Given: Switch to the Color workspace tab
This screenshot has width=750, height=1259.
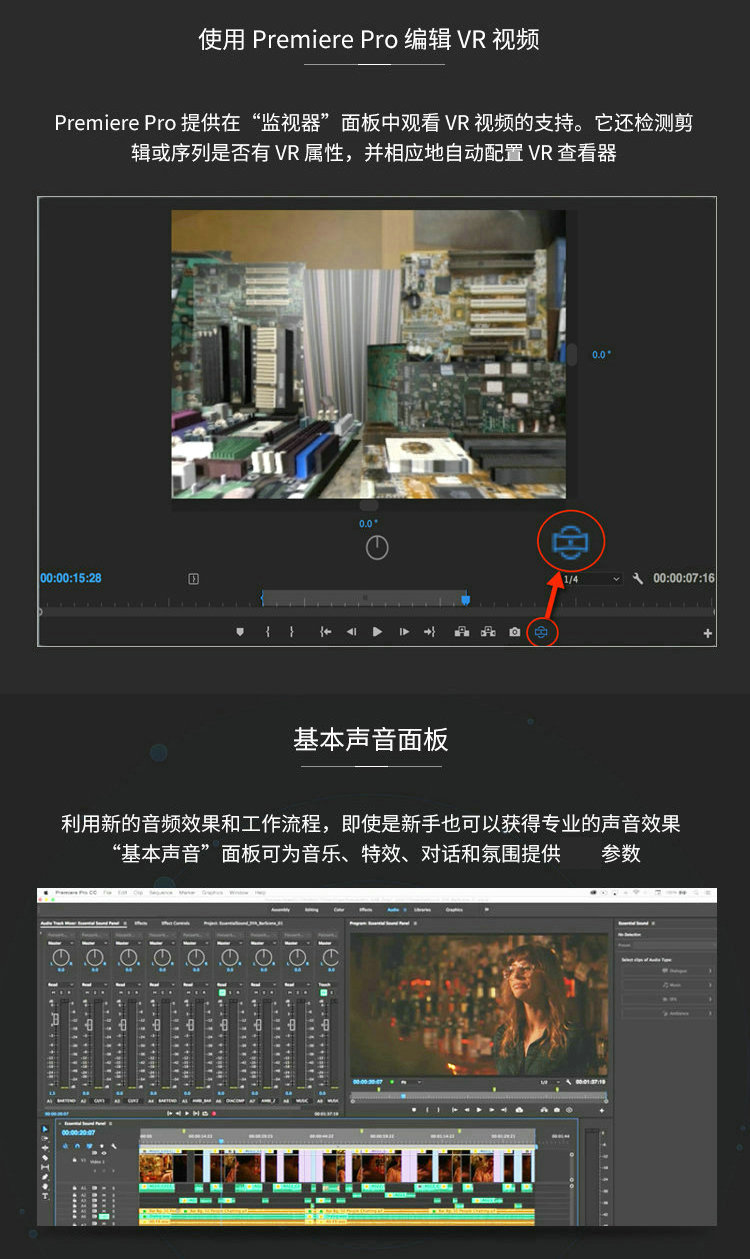Looking at the screenshot, I should click(x=339, y=909).
